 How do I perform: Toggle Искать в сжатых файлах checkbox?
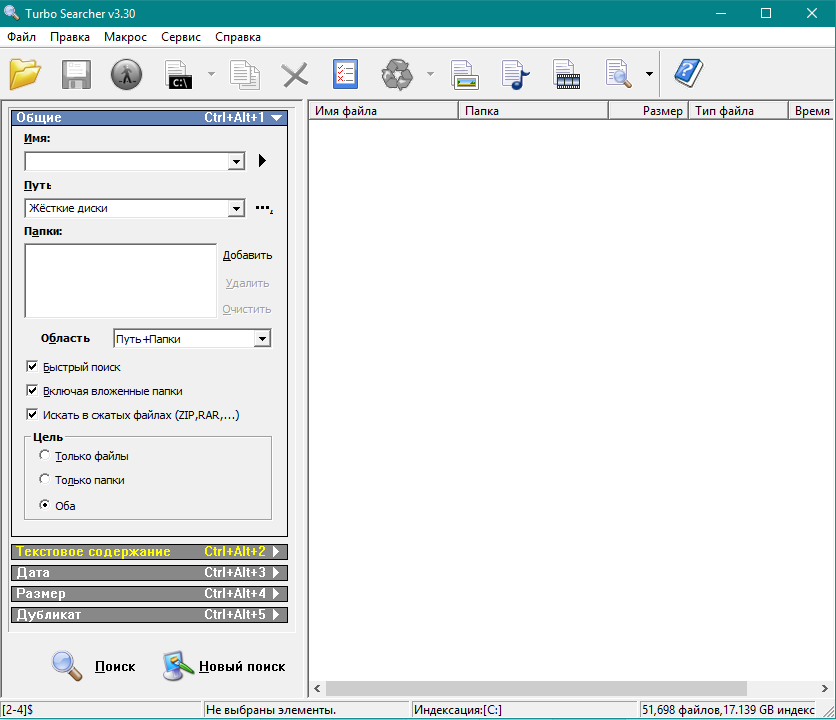(32, 414)
